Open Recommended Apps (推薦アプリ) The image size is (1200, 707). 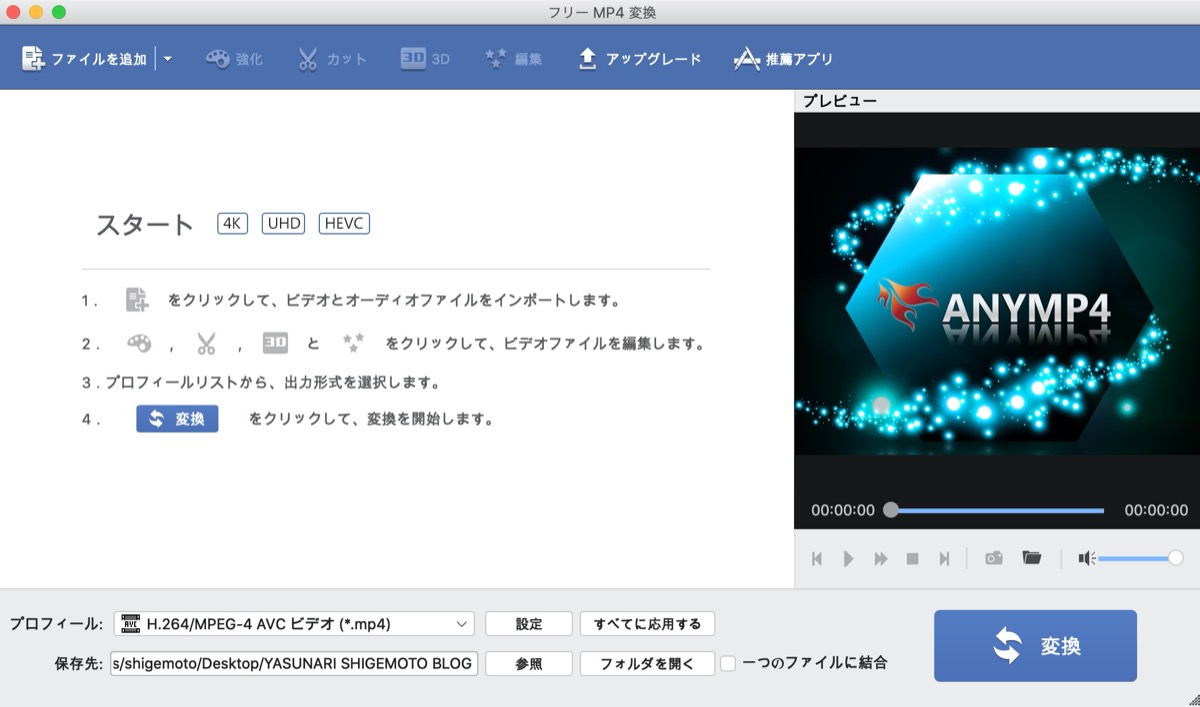coord(783,59)
